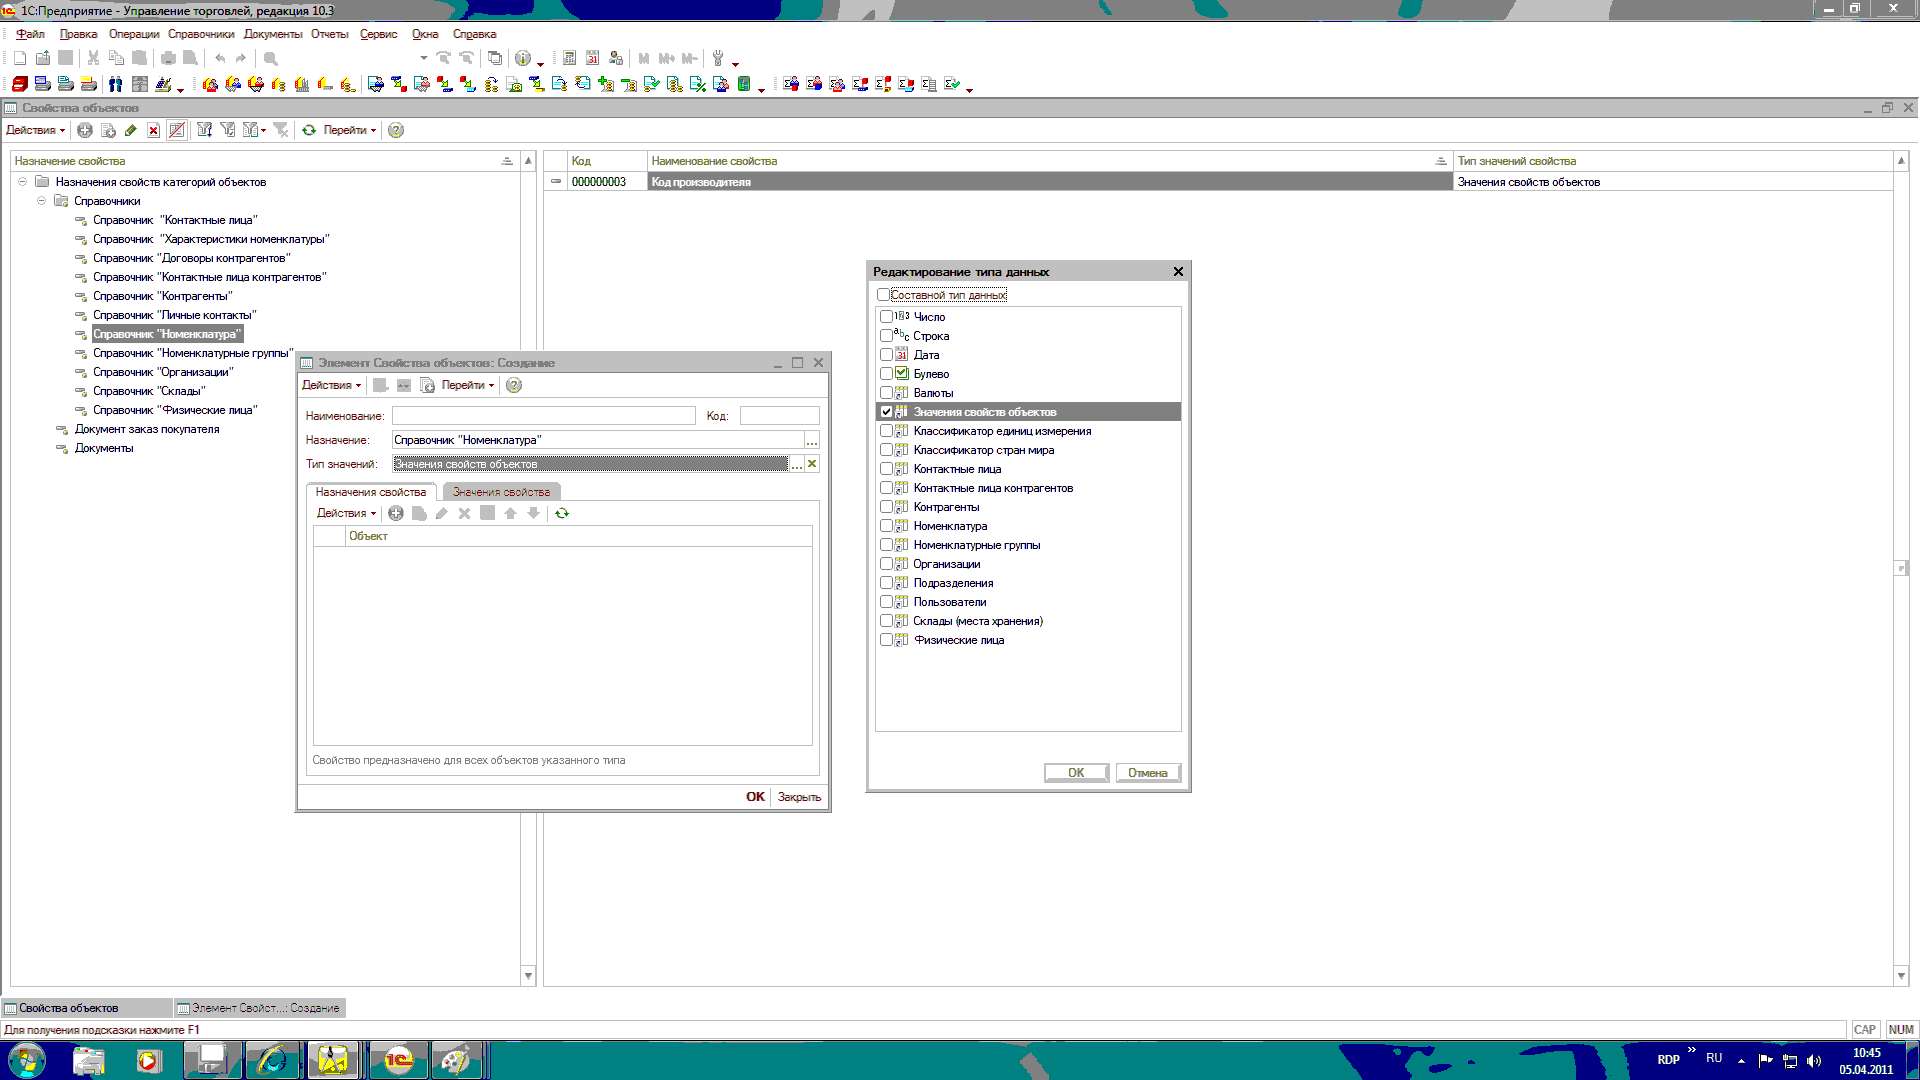Check the Дата data type

pyautogui.click(x=886, y=355)
